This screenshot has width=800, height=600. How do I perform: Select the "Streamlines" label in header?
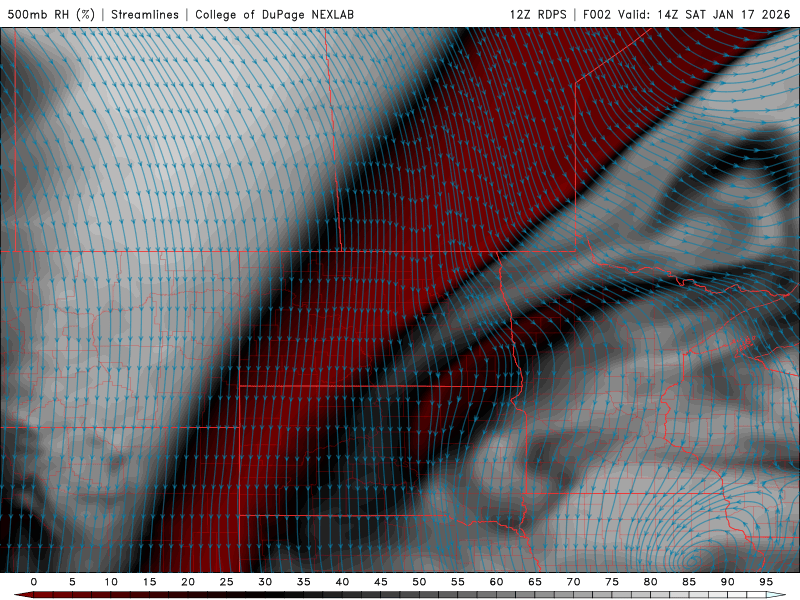coord(145,14)
